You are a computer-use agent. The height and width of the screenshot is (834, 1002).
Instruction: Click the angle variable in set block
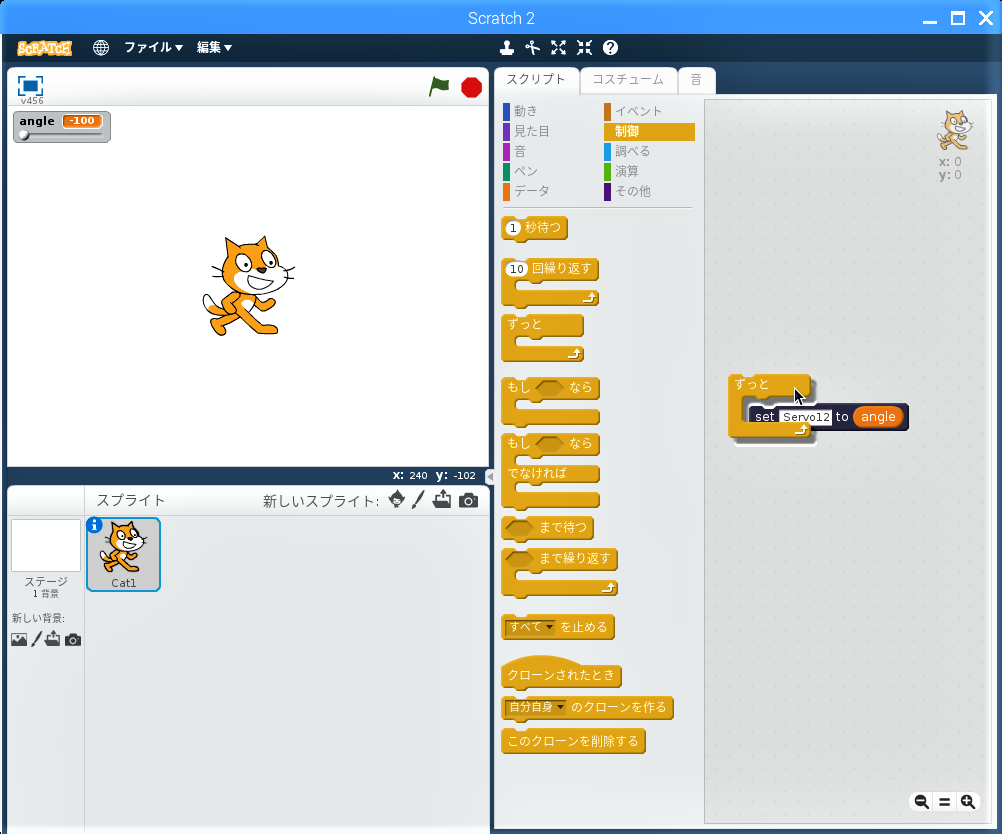[878, 417]
